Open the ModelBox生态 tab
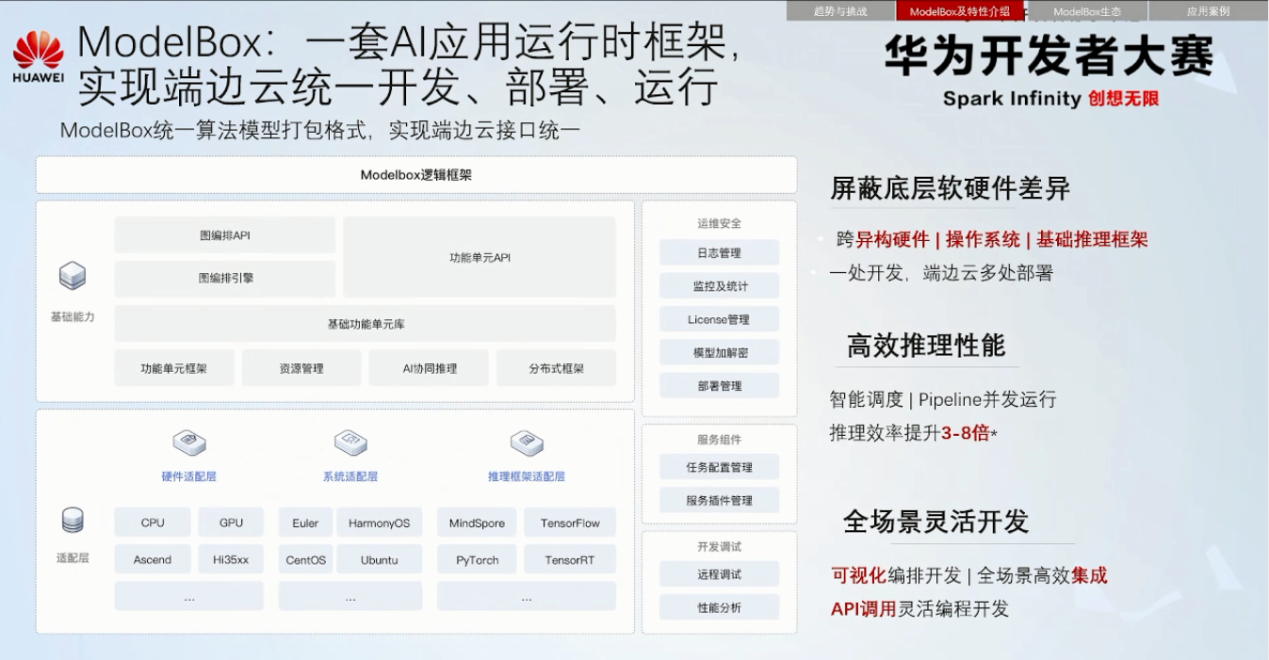The image size is (1269, 660). click(x=1087, y=11)
